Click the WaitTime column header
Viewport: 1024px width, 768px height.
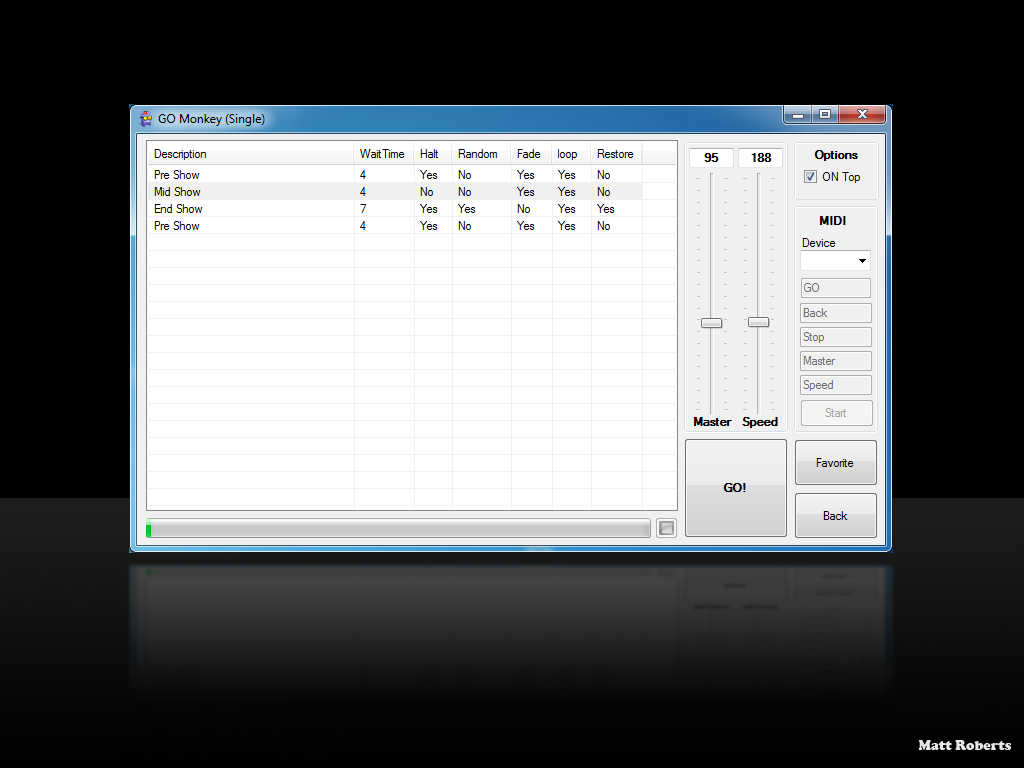[x=383, y=154]
